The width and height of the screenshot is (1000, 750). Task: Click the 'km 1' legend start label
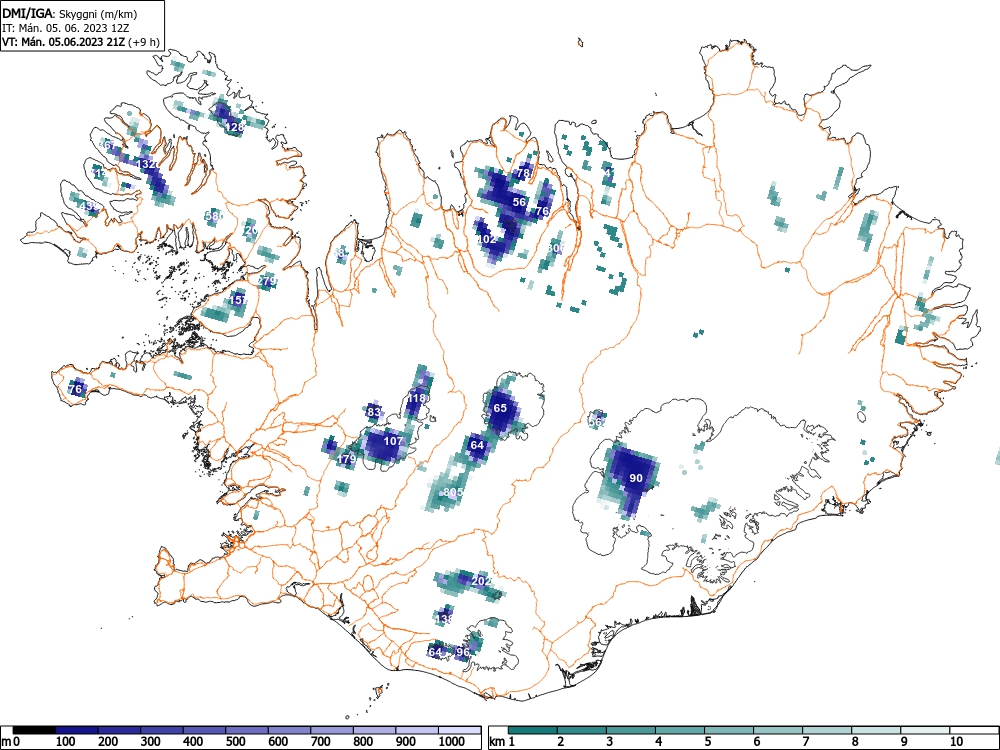[x=503, y=742]
